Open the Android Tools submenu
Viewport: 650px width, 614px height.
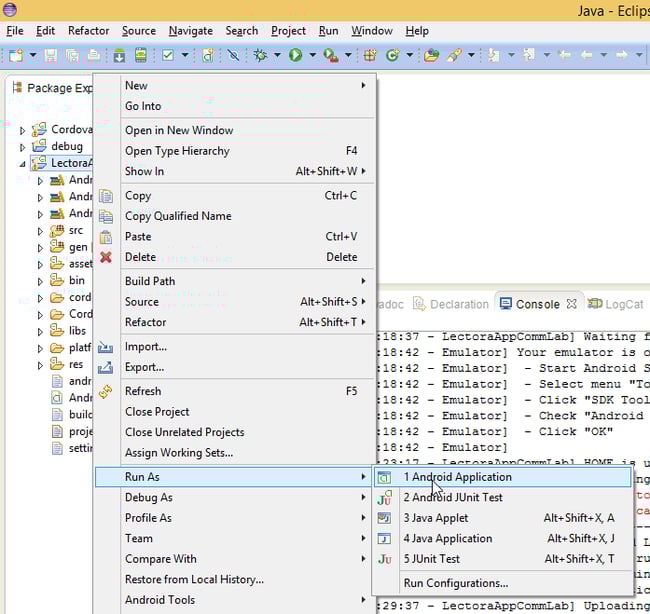[248, 600]
